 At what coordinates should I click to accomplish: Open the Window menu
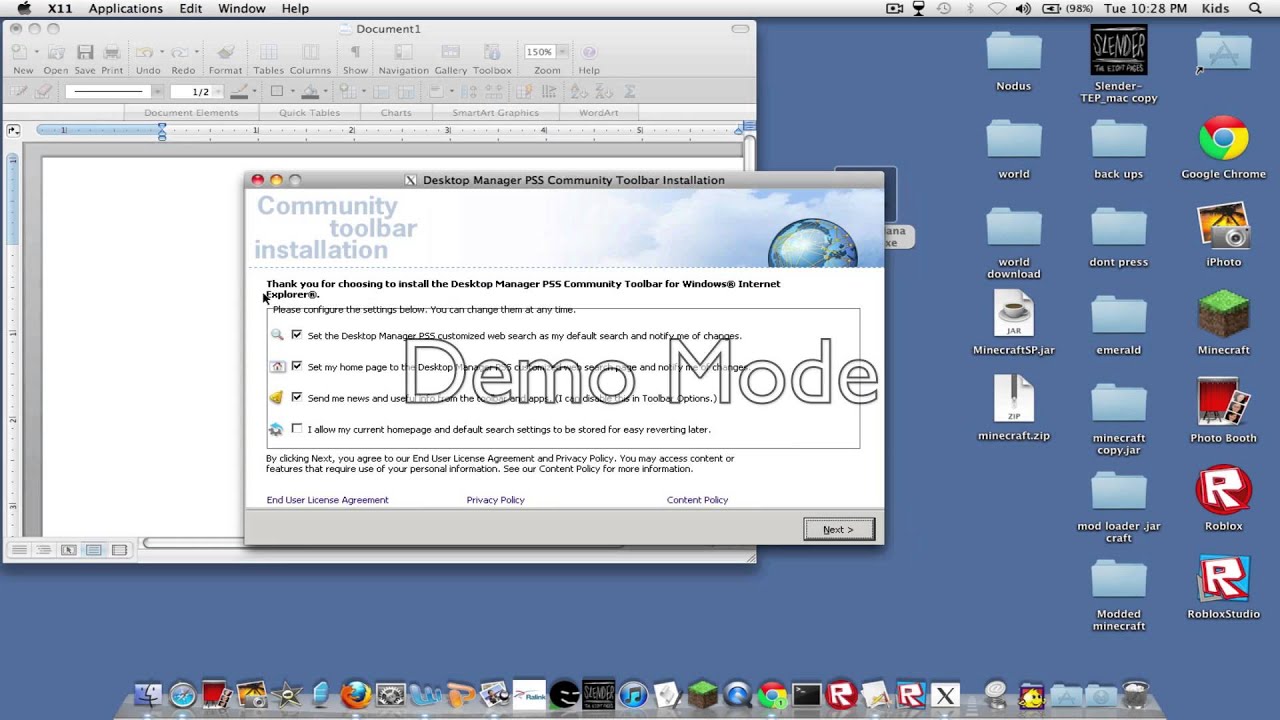click(242, 8)
